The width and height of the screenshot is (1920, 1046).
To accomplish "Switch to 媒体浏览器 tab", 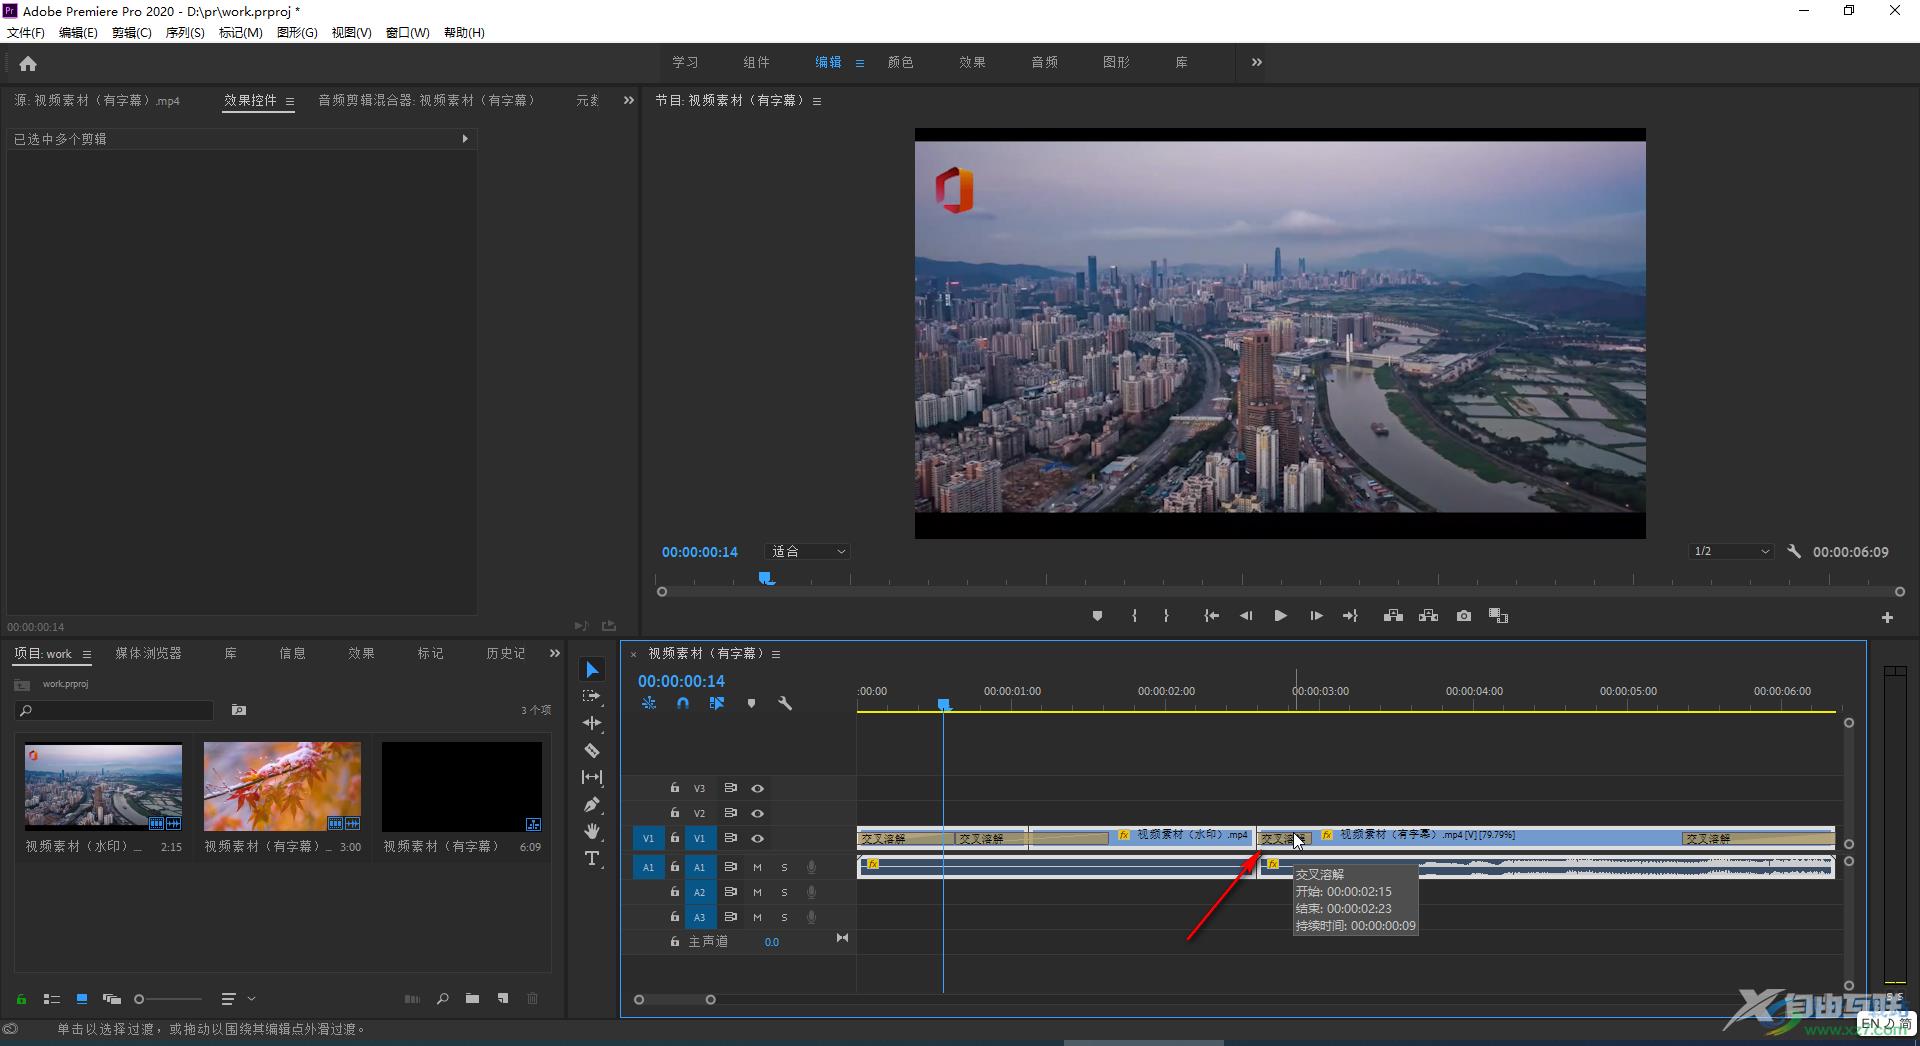I will (149, 653).
